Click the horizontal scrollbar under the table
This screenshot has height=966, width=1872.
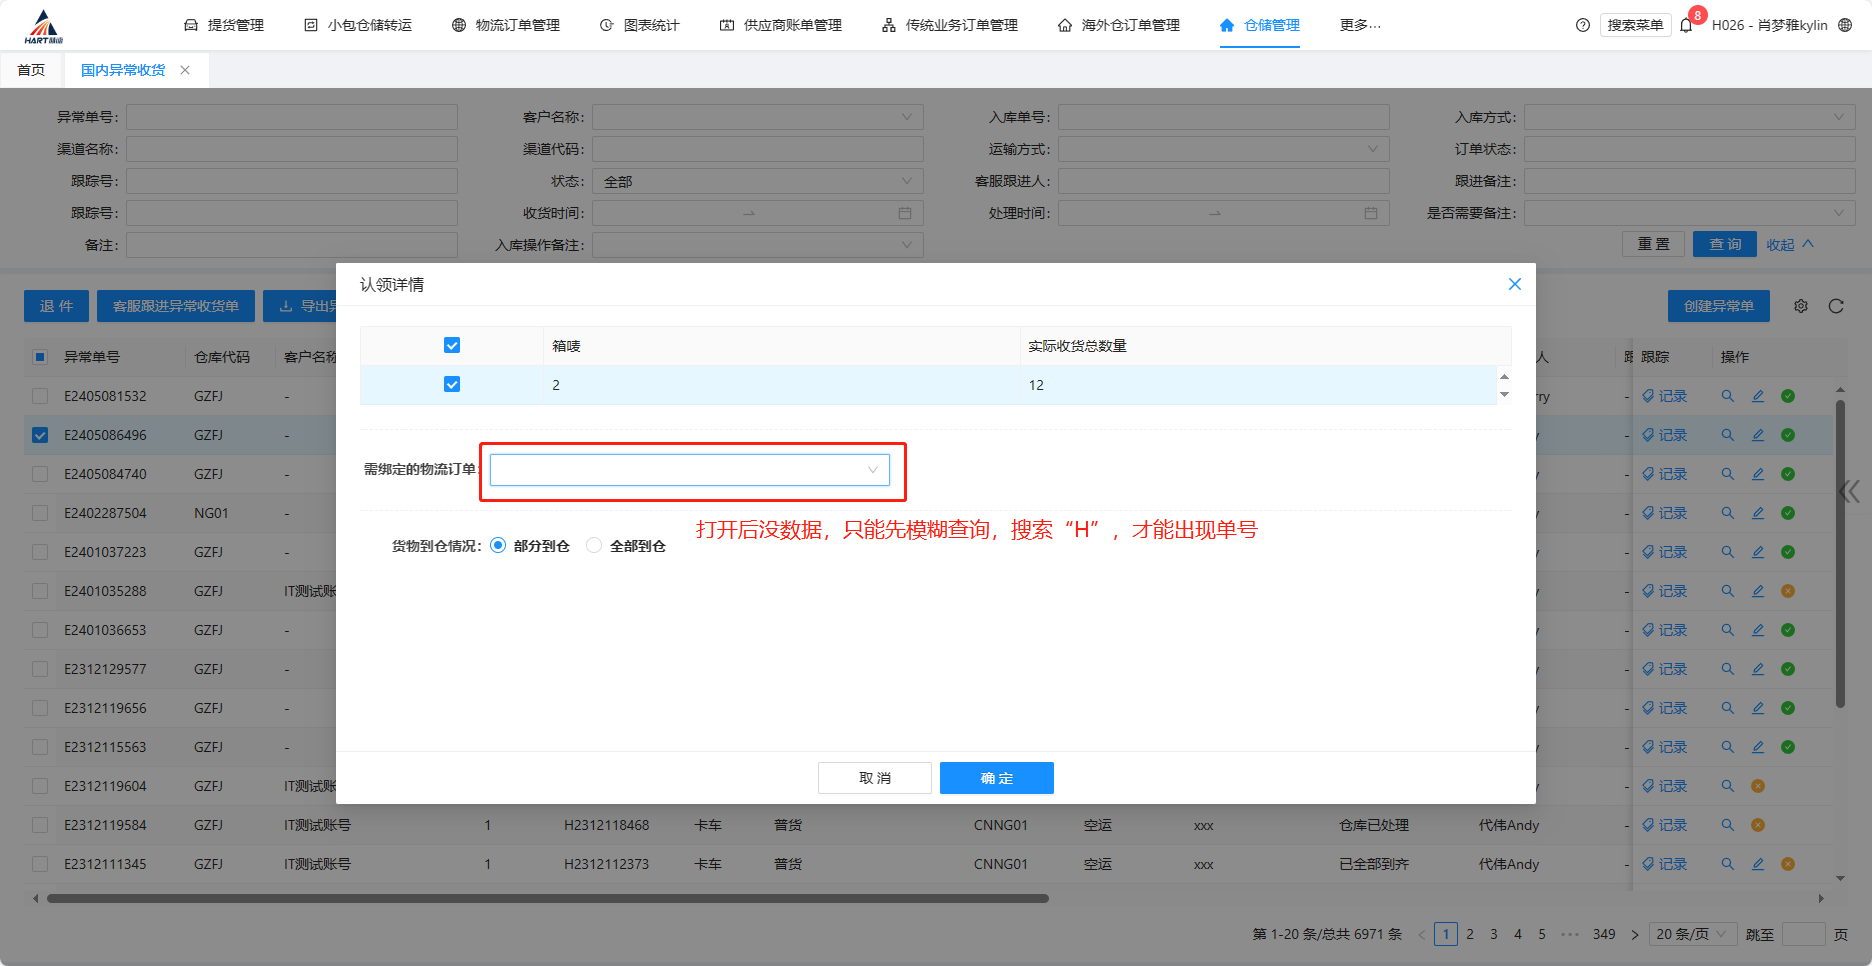pyautogui.click(x=547, y=898)
